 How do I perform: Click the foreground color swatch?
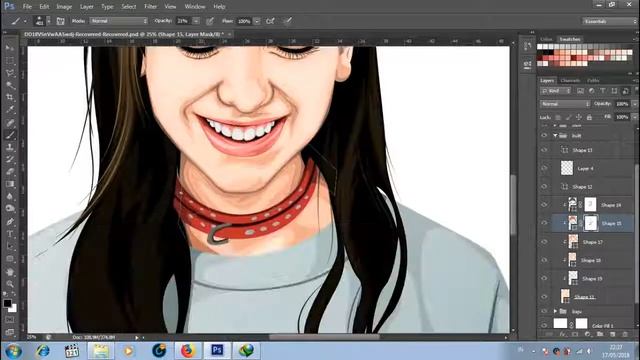pos(7,303)
